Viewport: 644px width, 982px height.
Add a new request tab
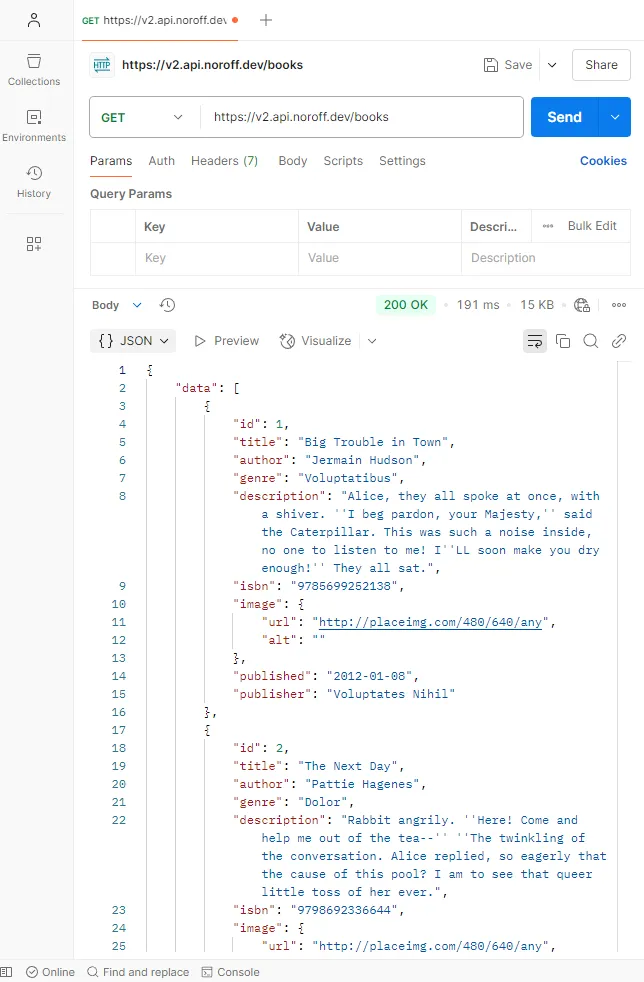(266, 20)
